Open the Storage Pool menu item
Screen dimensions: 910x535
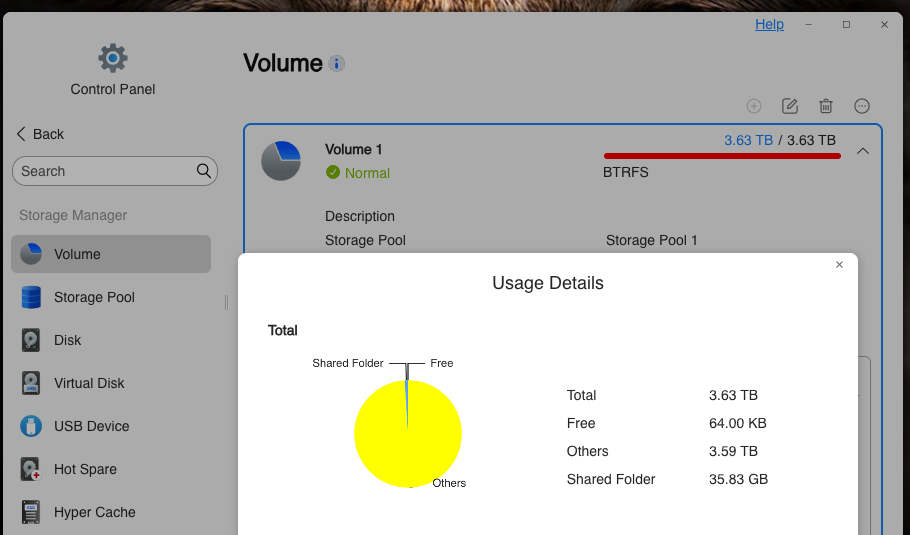tap(111, 297)
